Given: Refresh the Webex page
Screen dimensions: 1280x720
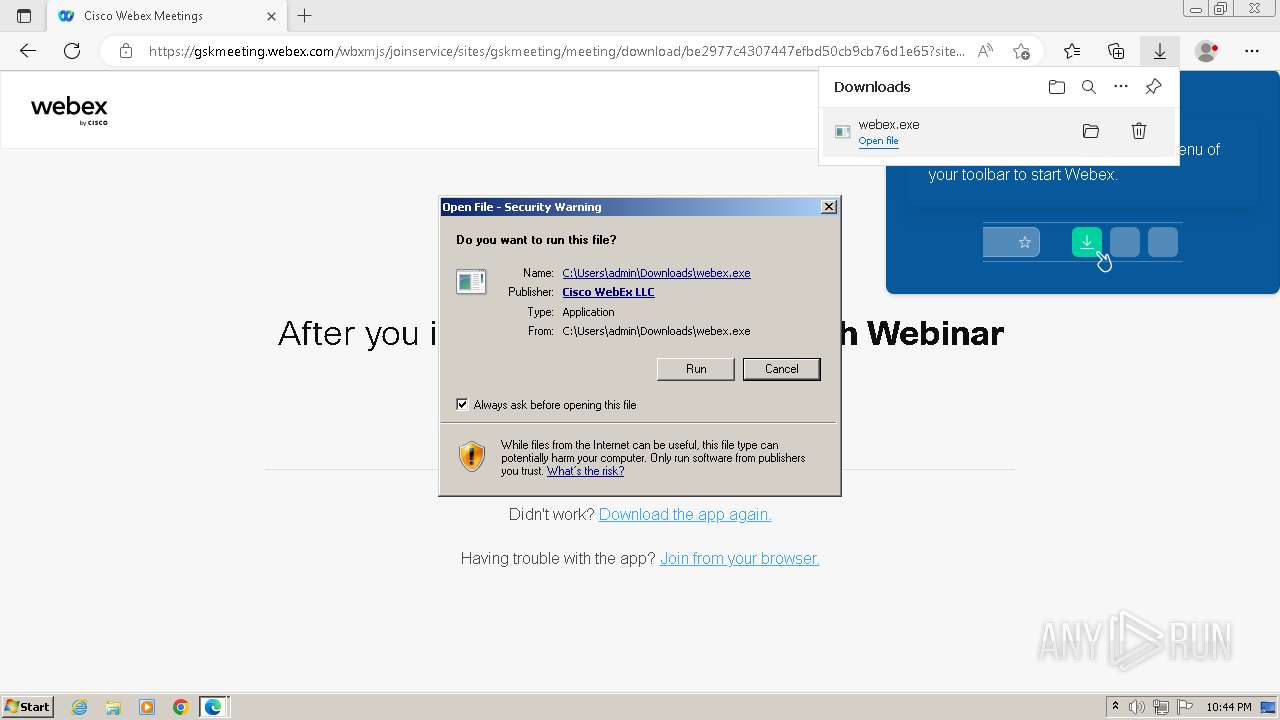Looking at the screenshot, I should (x=72, y=51).
